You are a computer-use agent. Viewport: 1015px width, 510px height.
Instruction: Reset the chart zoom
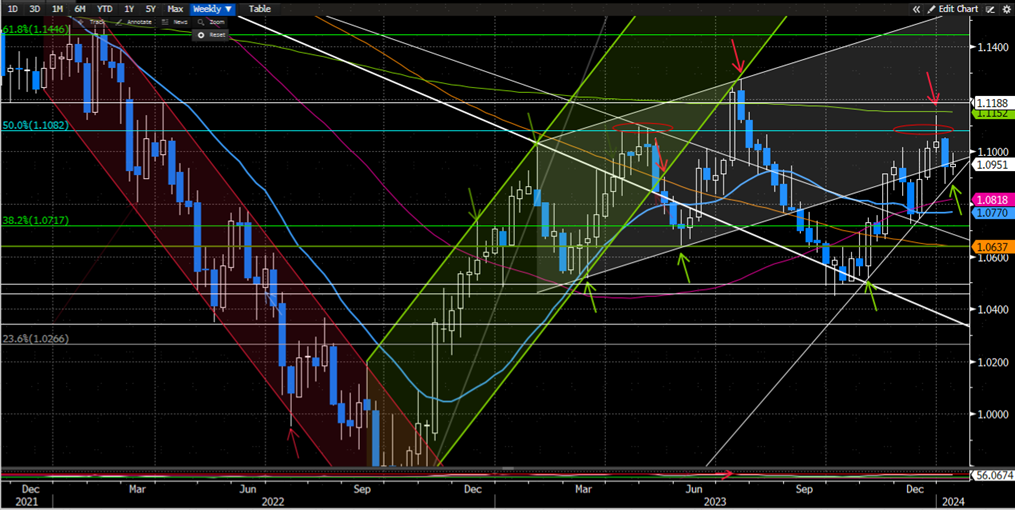[x=211, y=34]
